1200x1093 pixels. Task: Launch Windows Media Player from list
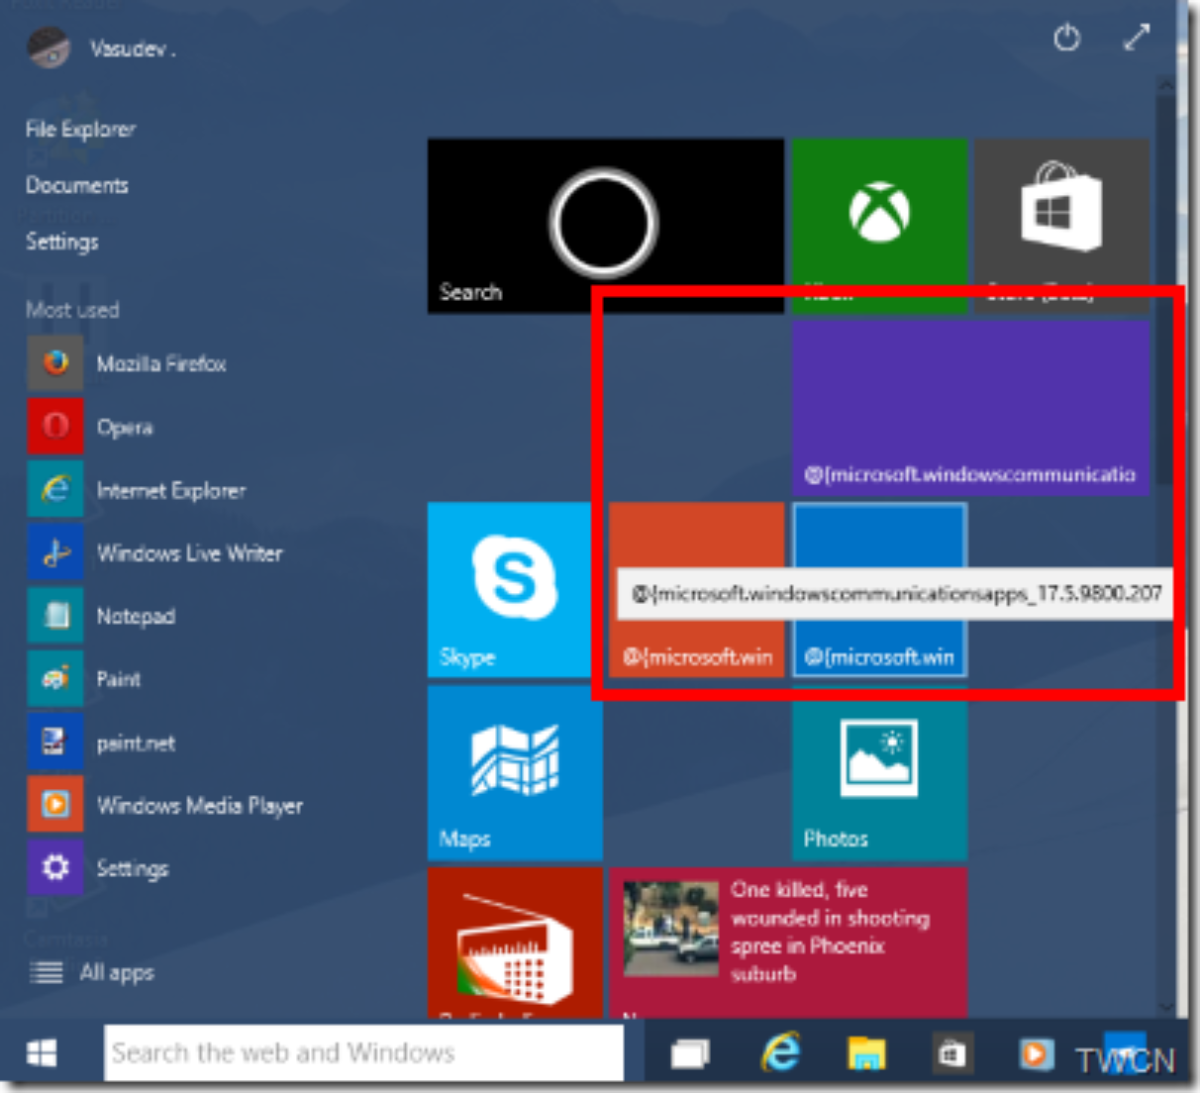coord(165,806)
